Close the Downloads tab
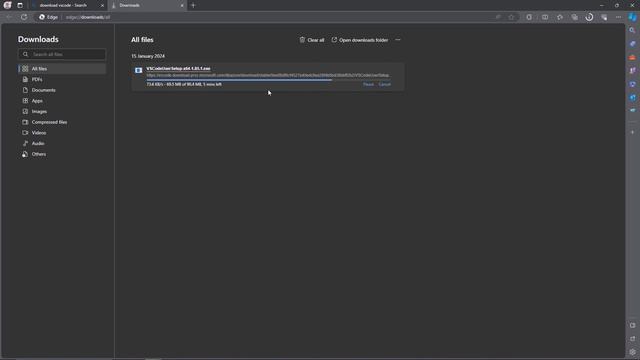This screenshot has width=640, height=360. [x=182, y=5]
